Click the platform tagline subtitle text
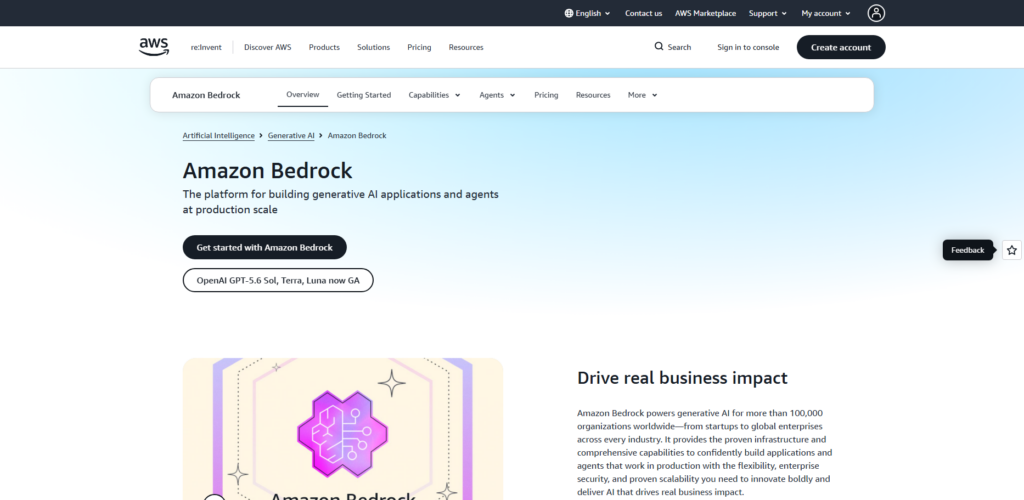 point(341,202)
